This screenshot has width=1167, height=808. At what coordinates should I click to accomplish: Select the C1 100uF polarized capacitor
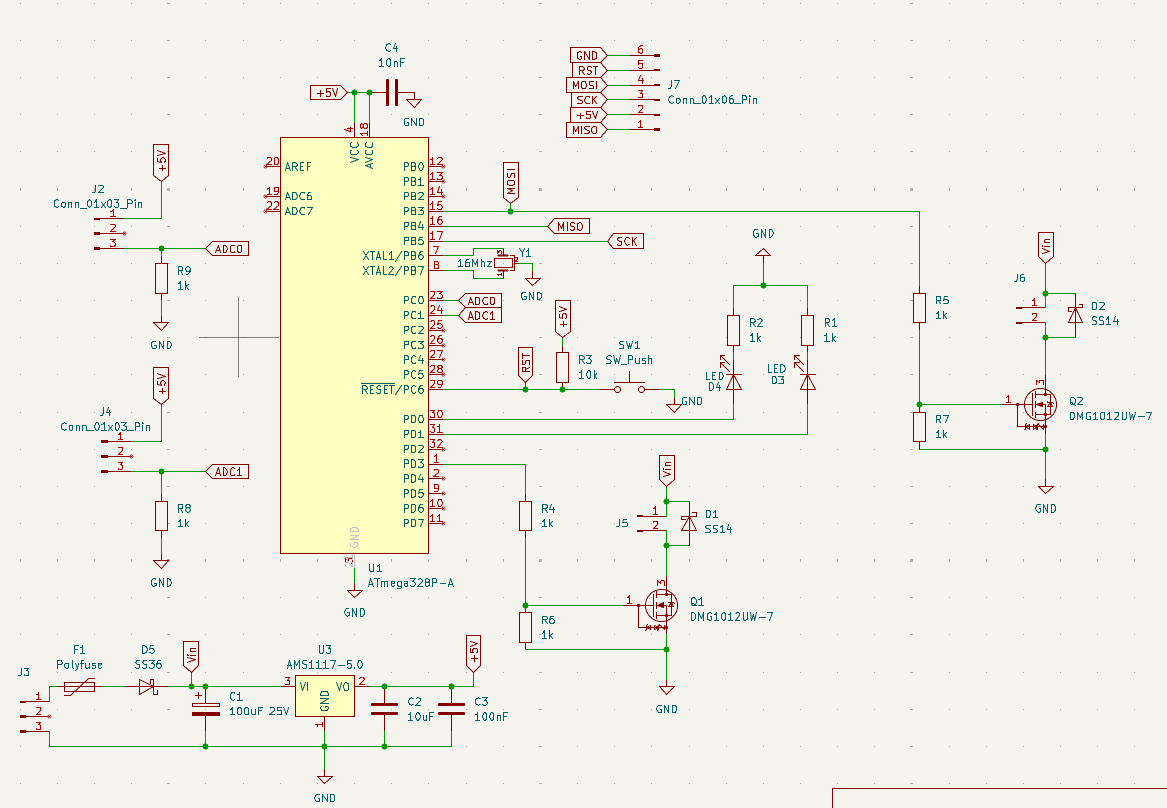[206, 708]
